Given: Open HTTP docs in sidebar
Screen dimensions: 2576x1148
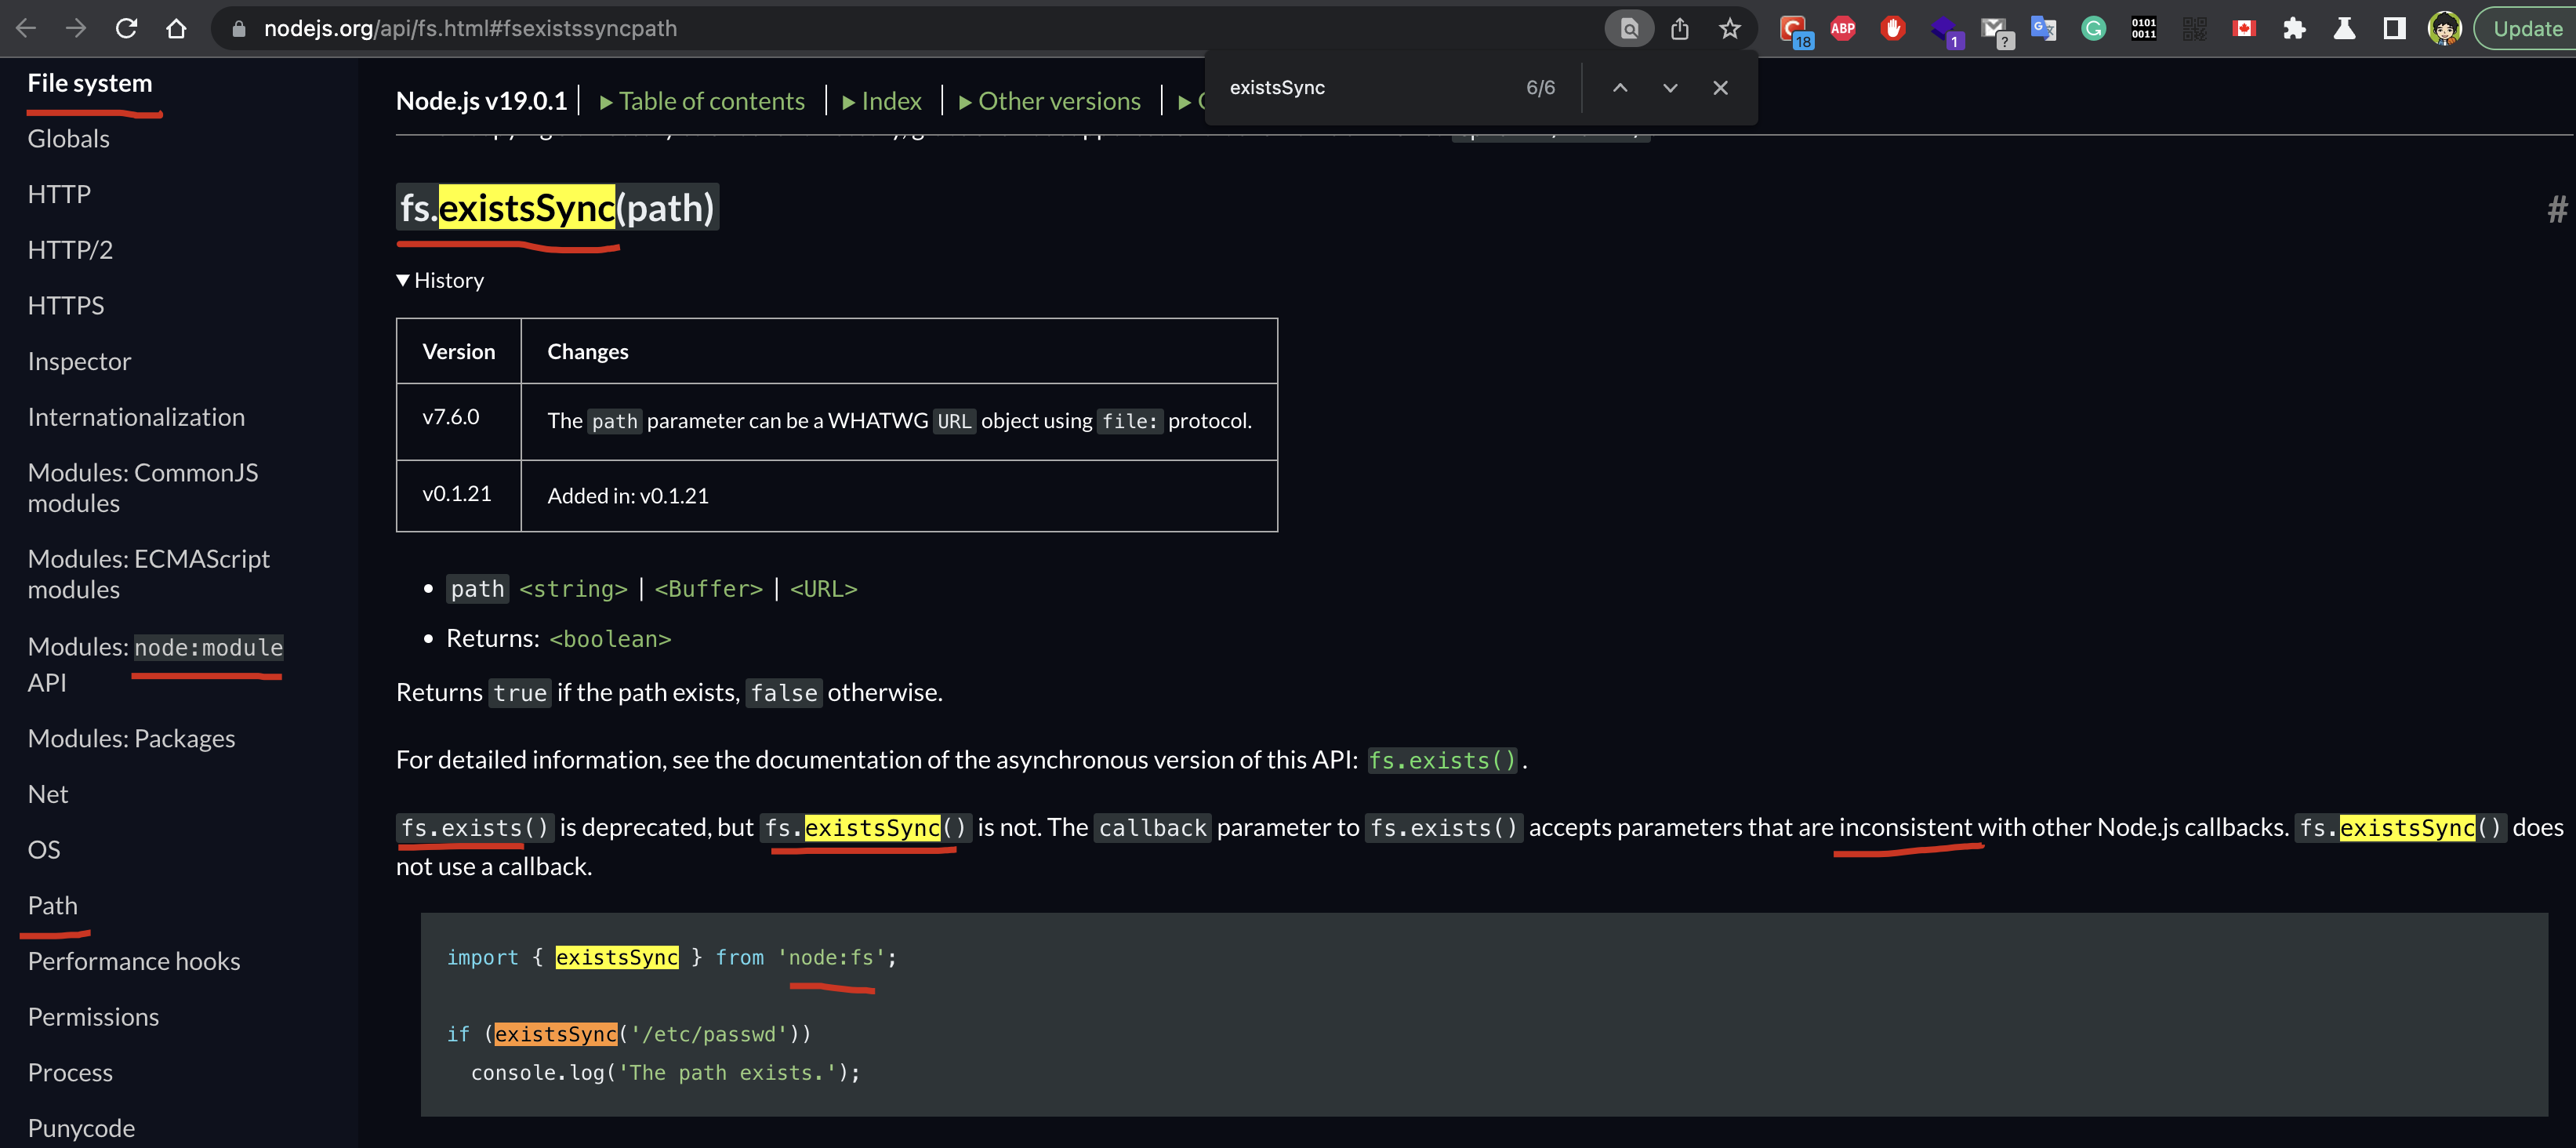Looking at the screenshot, I should coord(59,194).
